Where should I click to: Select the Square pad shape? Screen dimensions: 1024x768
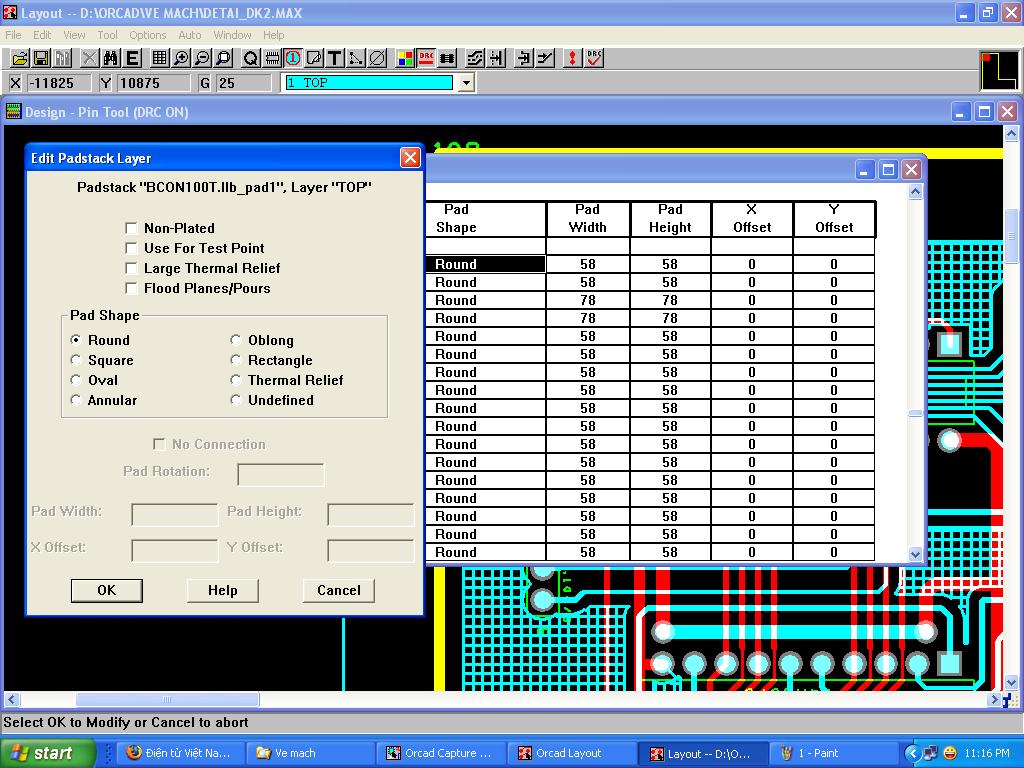(76, 360)
